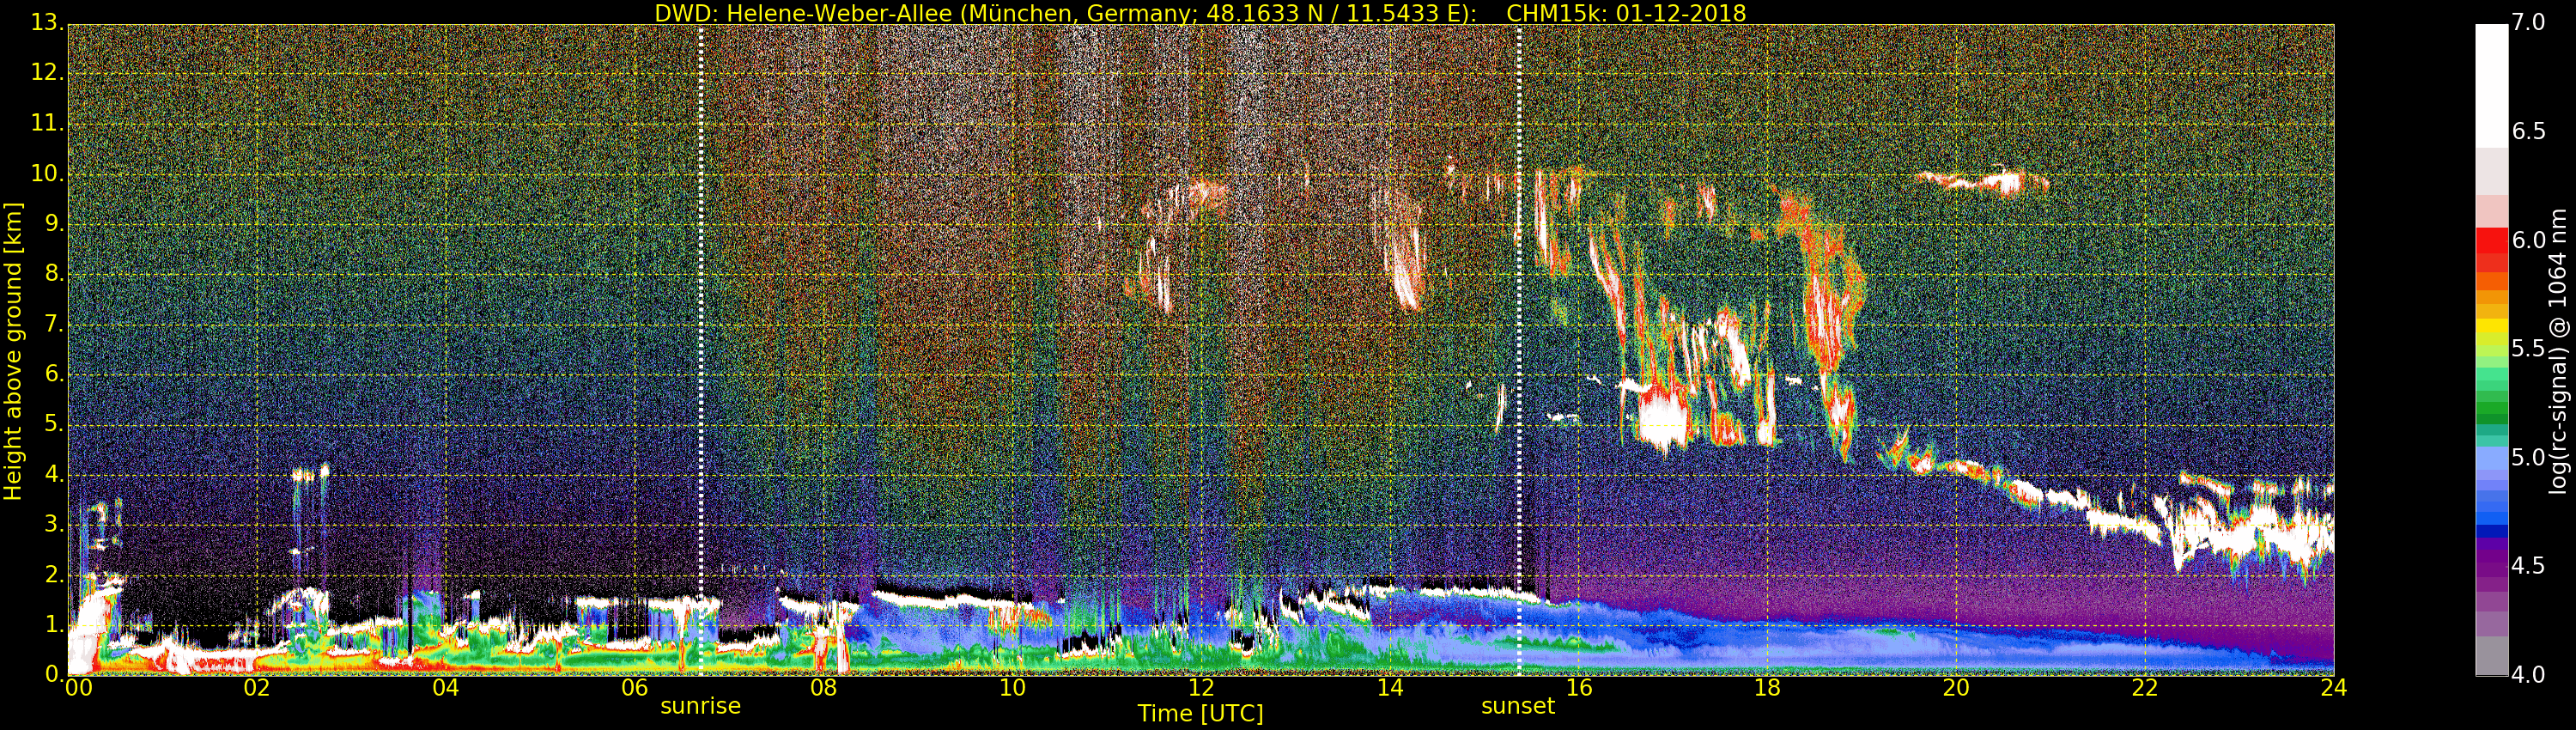The image size is (2576, 730).
Task: Click the '8' height axis tick label
Action: click(55, 273)
